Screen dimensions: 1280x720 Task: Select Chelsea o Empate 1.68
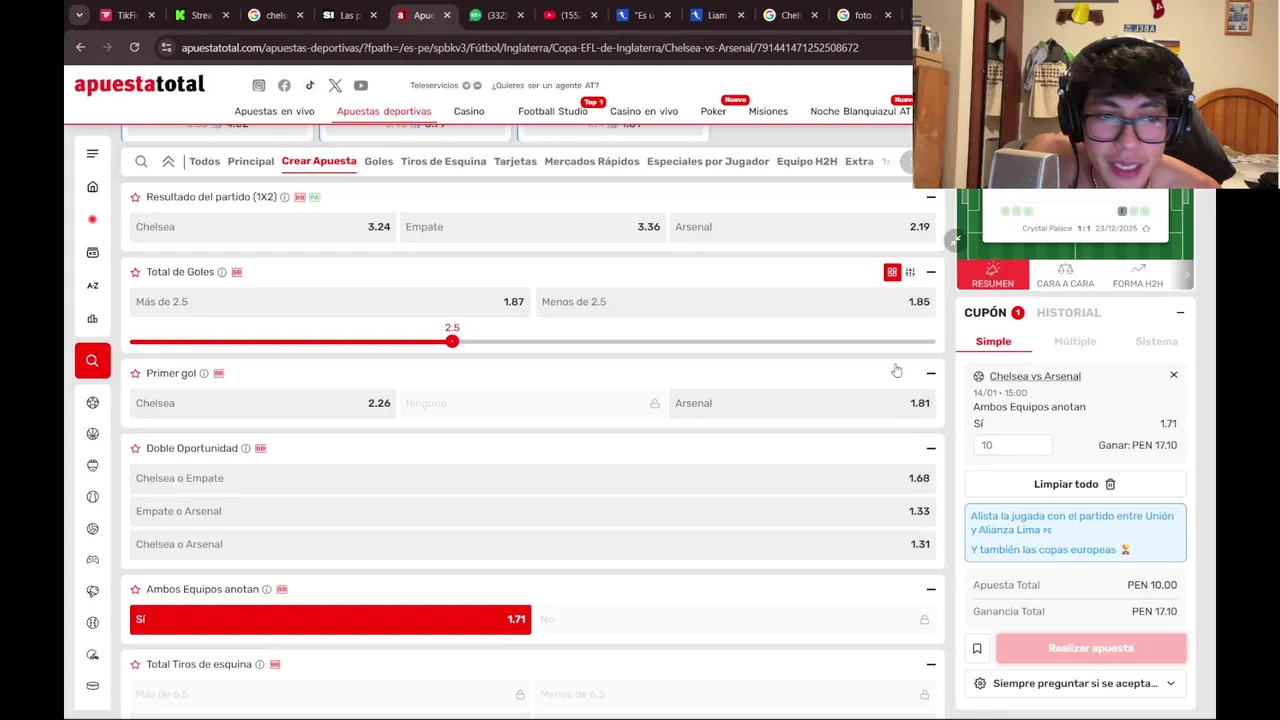click(533, 478)
